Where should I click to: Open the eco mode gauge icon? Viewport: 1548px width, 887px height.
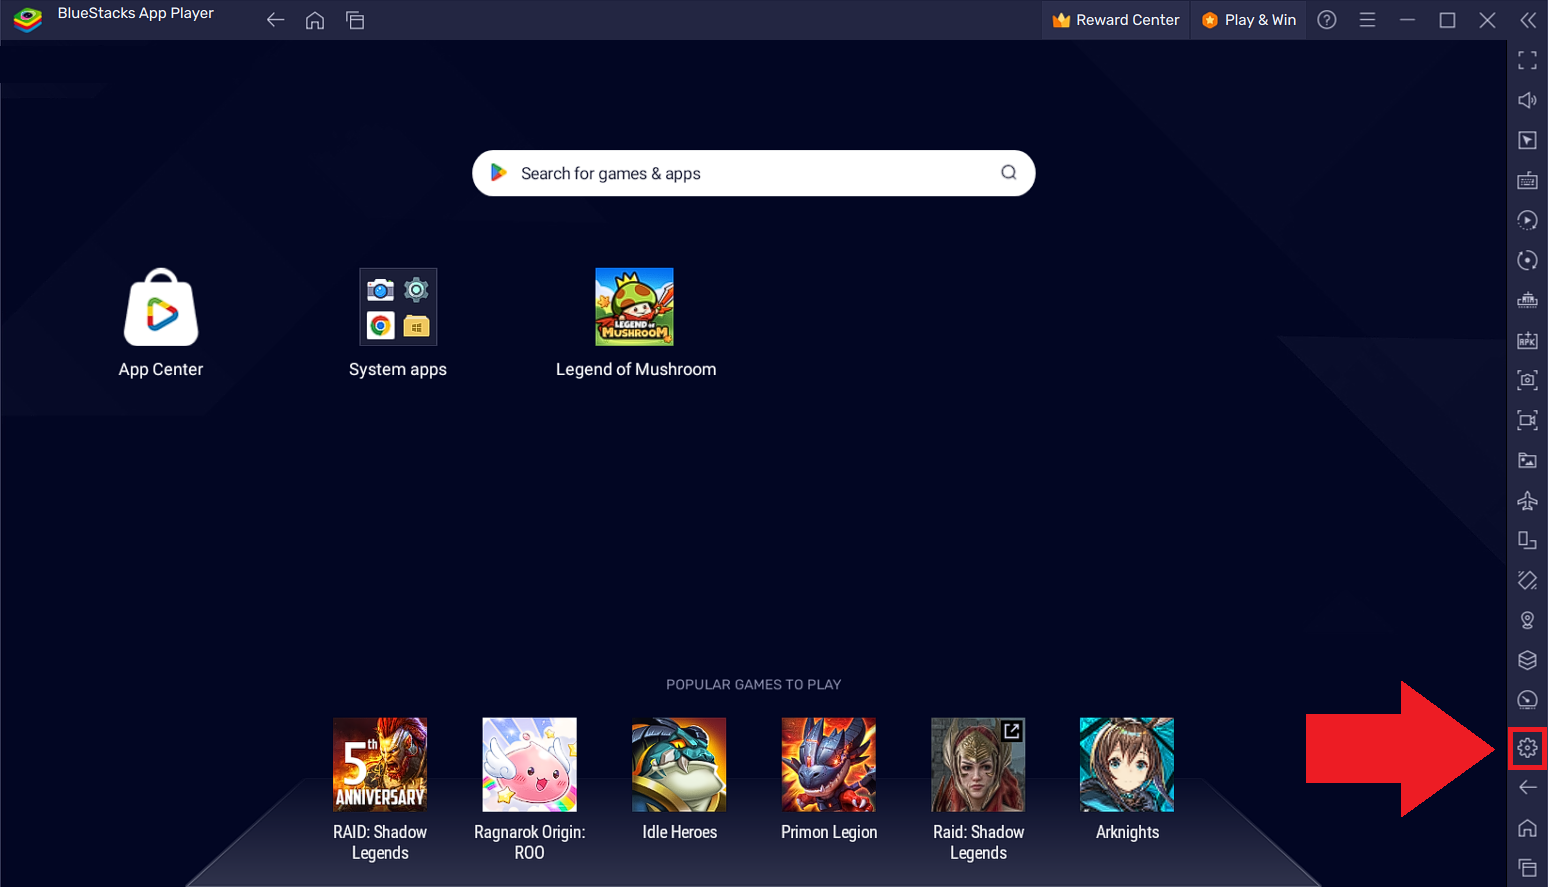[x=1527, y=700]
